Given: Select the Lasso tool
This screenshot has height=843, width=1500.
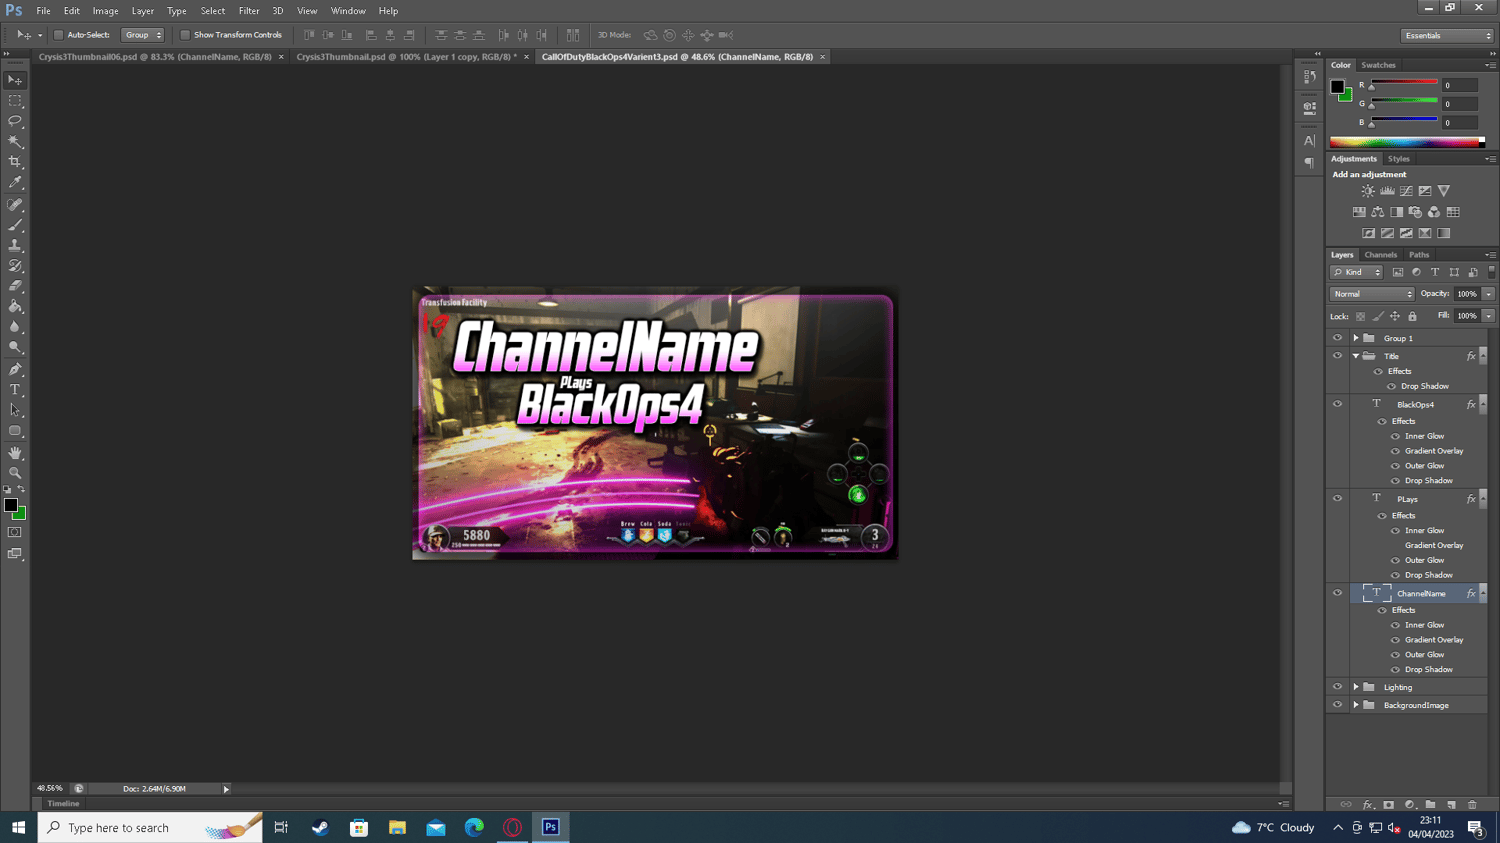Looking at the screenshot, I should (x=15, y=121).
